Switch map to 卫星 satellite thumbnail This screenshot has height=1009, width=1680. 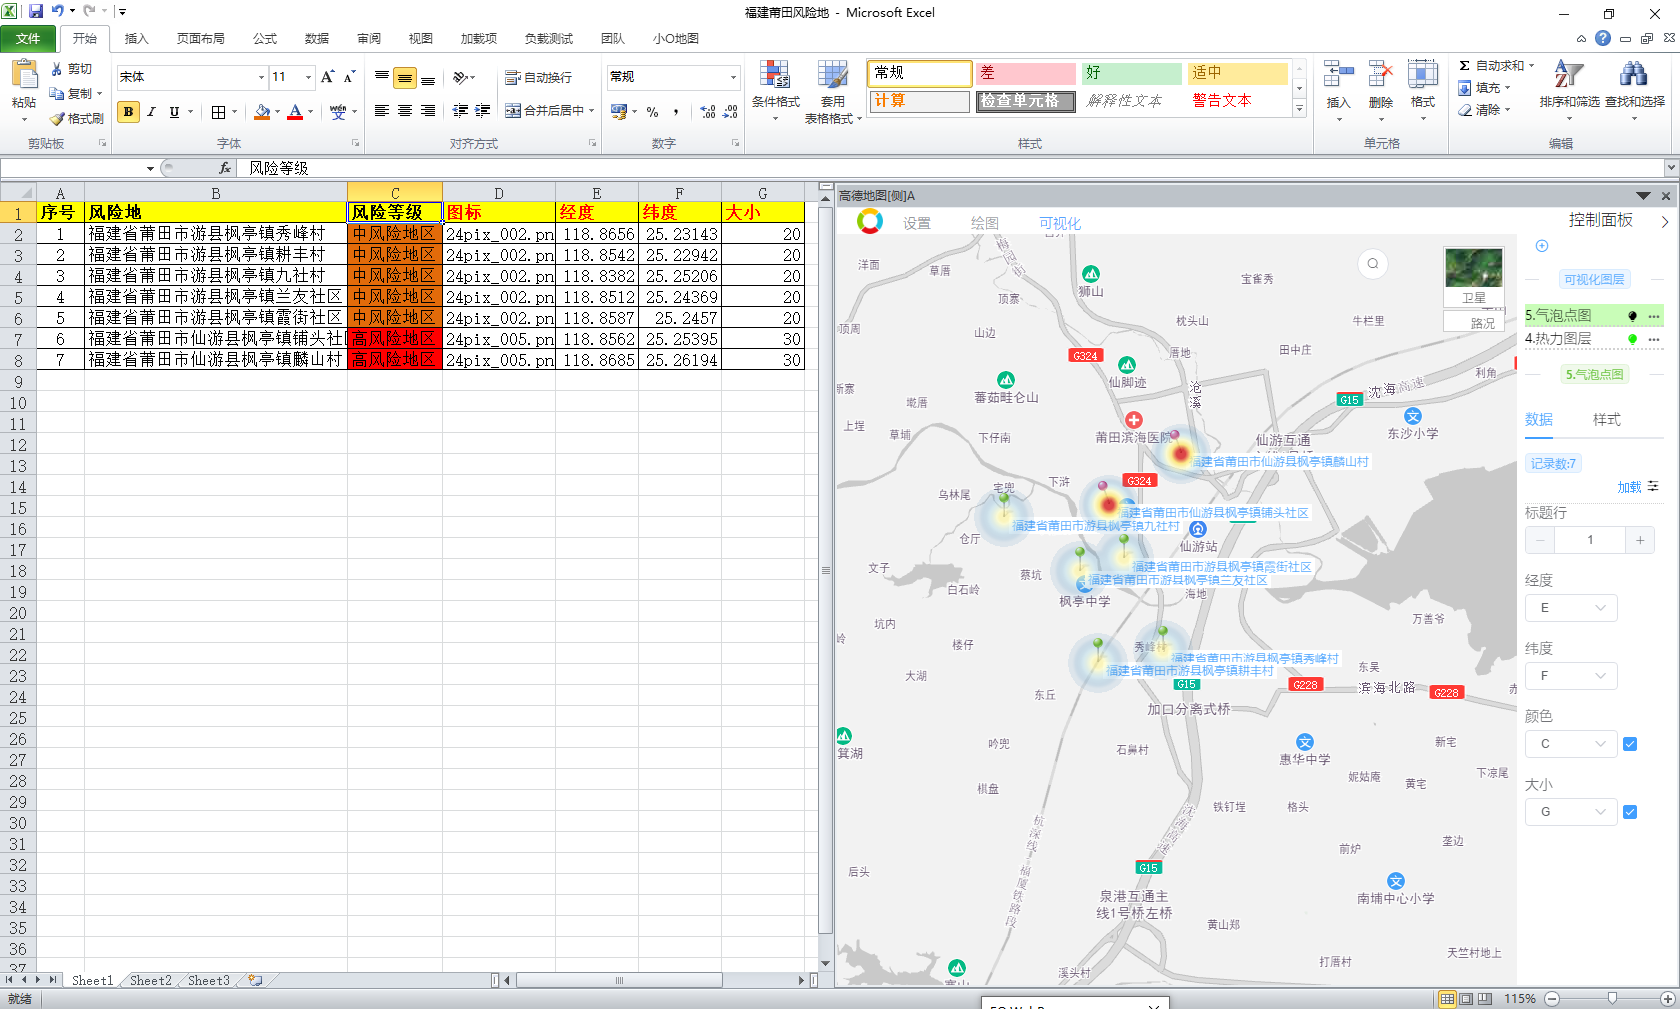(x=1473, y=277)
